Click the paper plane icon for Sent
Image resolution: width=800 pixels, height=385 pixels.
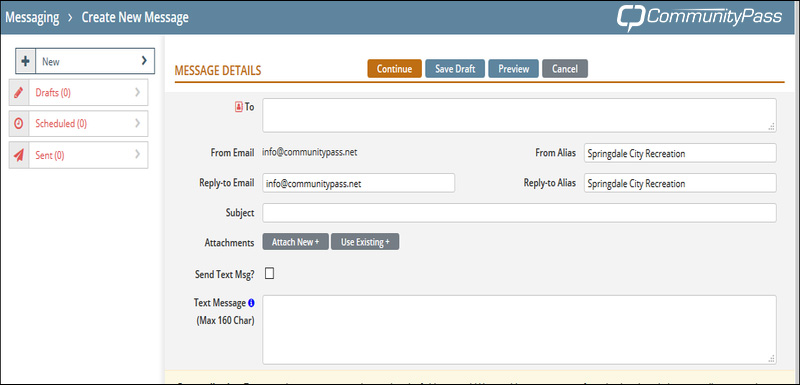pos(19,155)
